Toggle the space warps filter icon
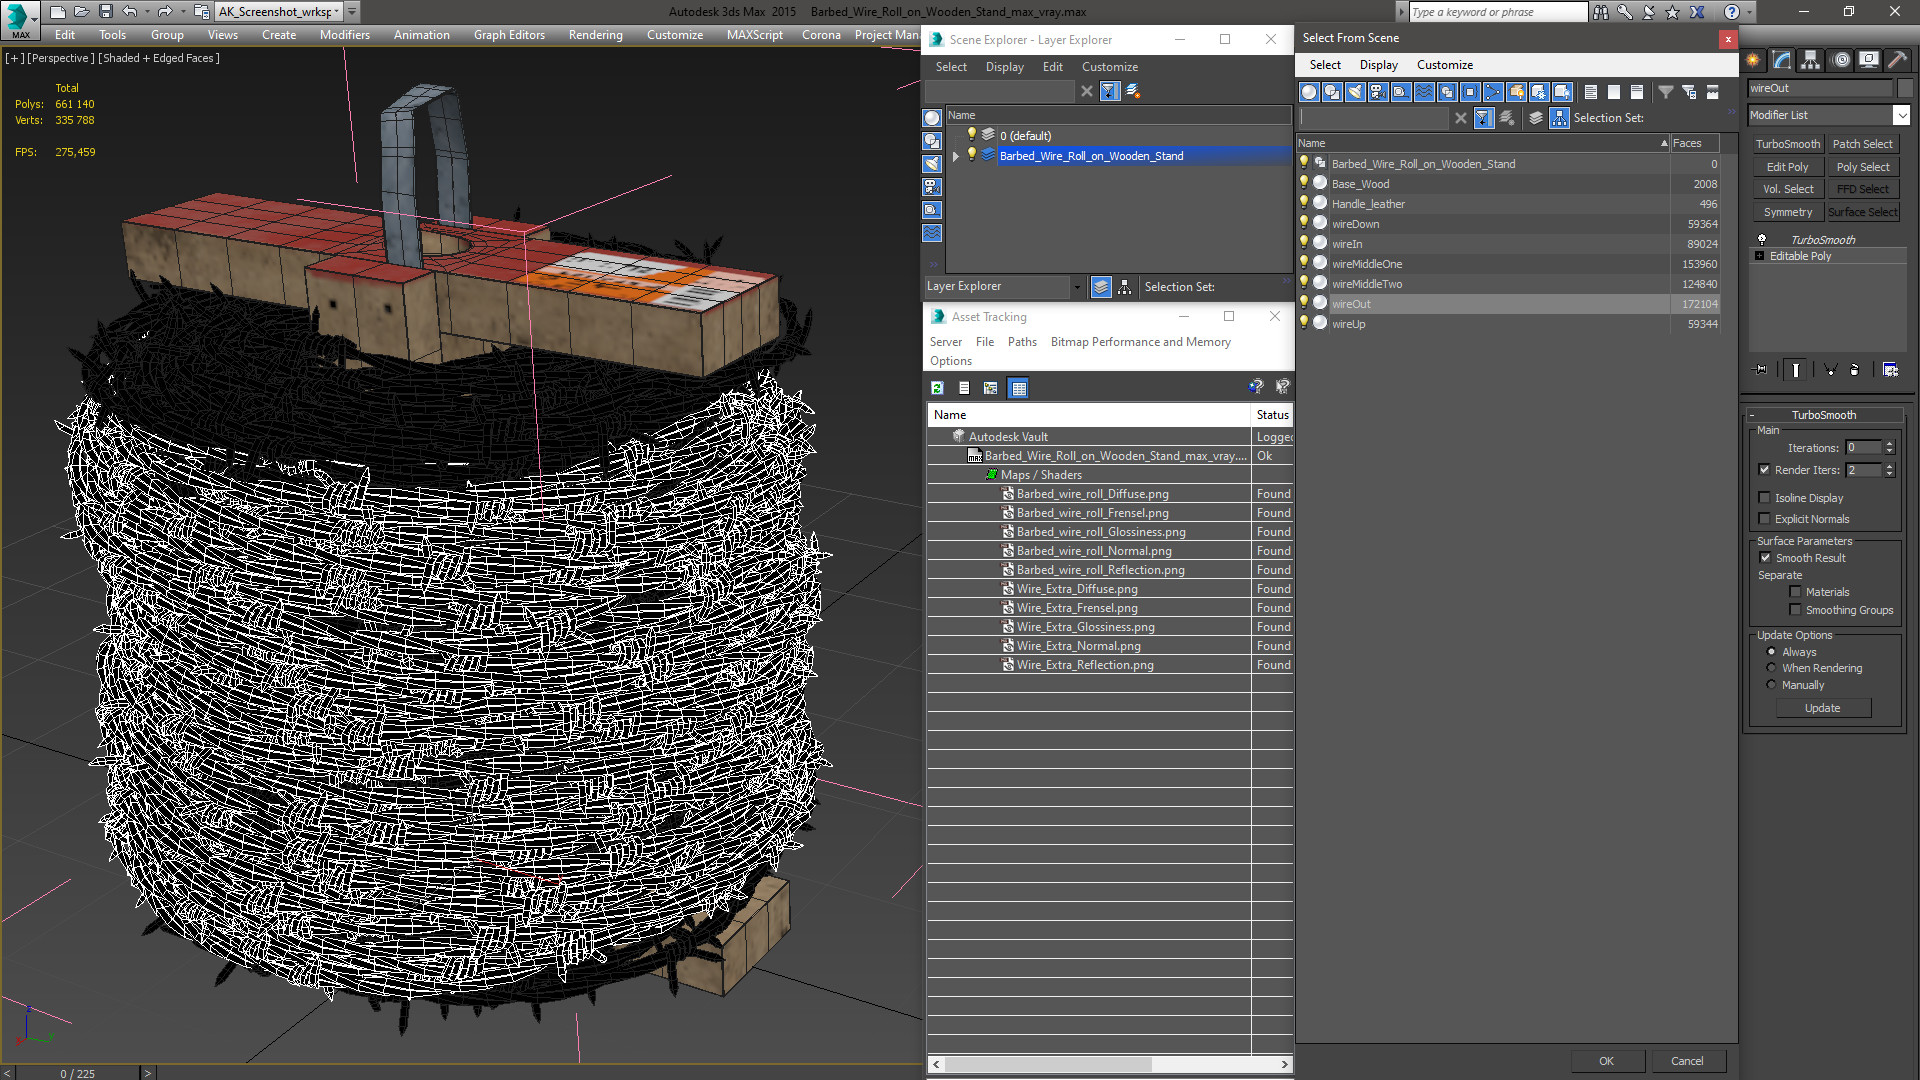 (1424, 92)
